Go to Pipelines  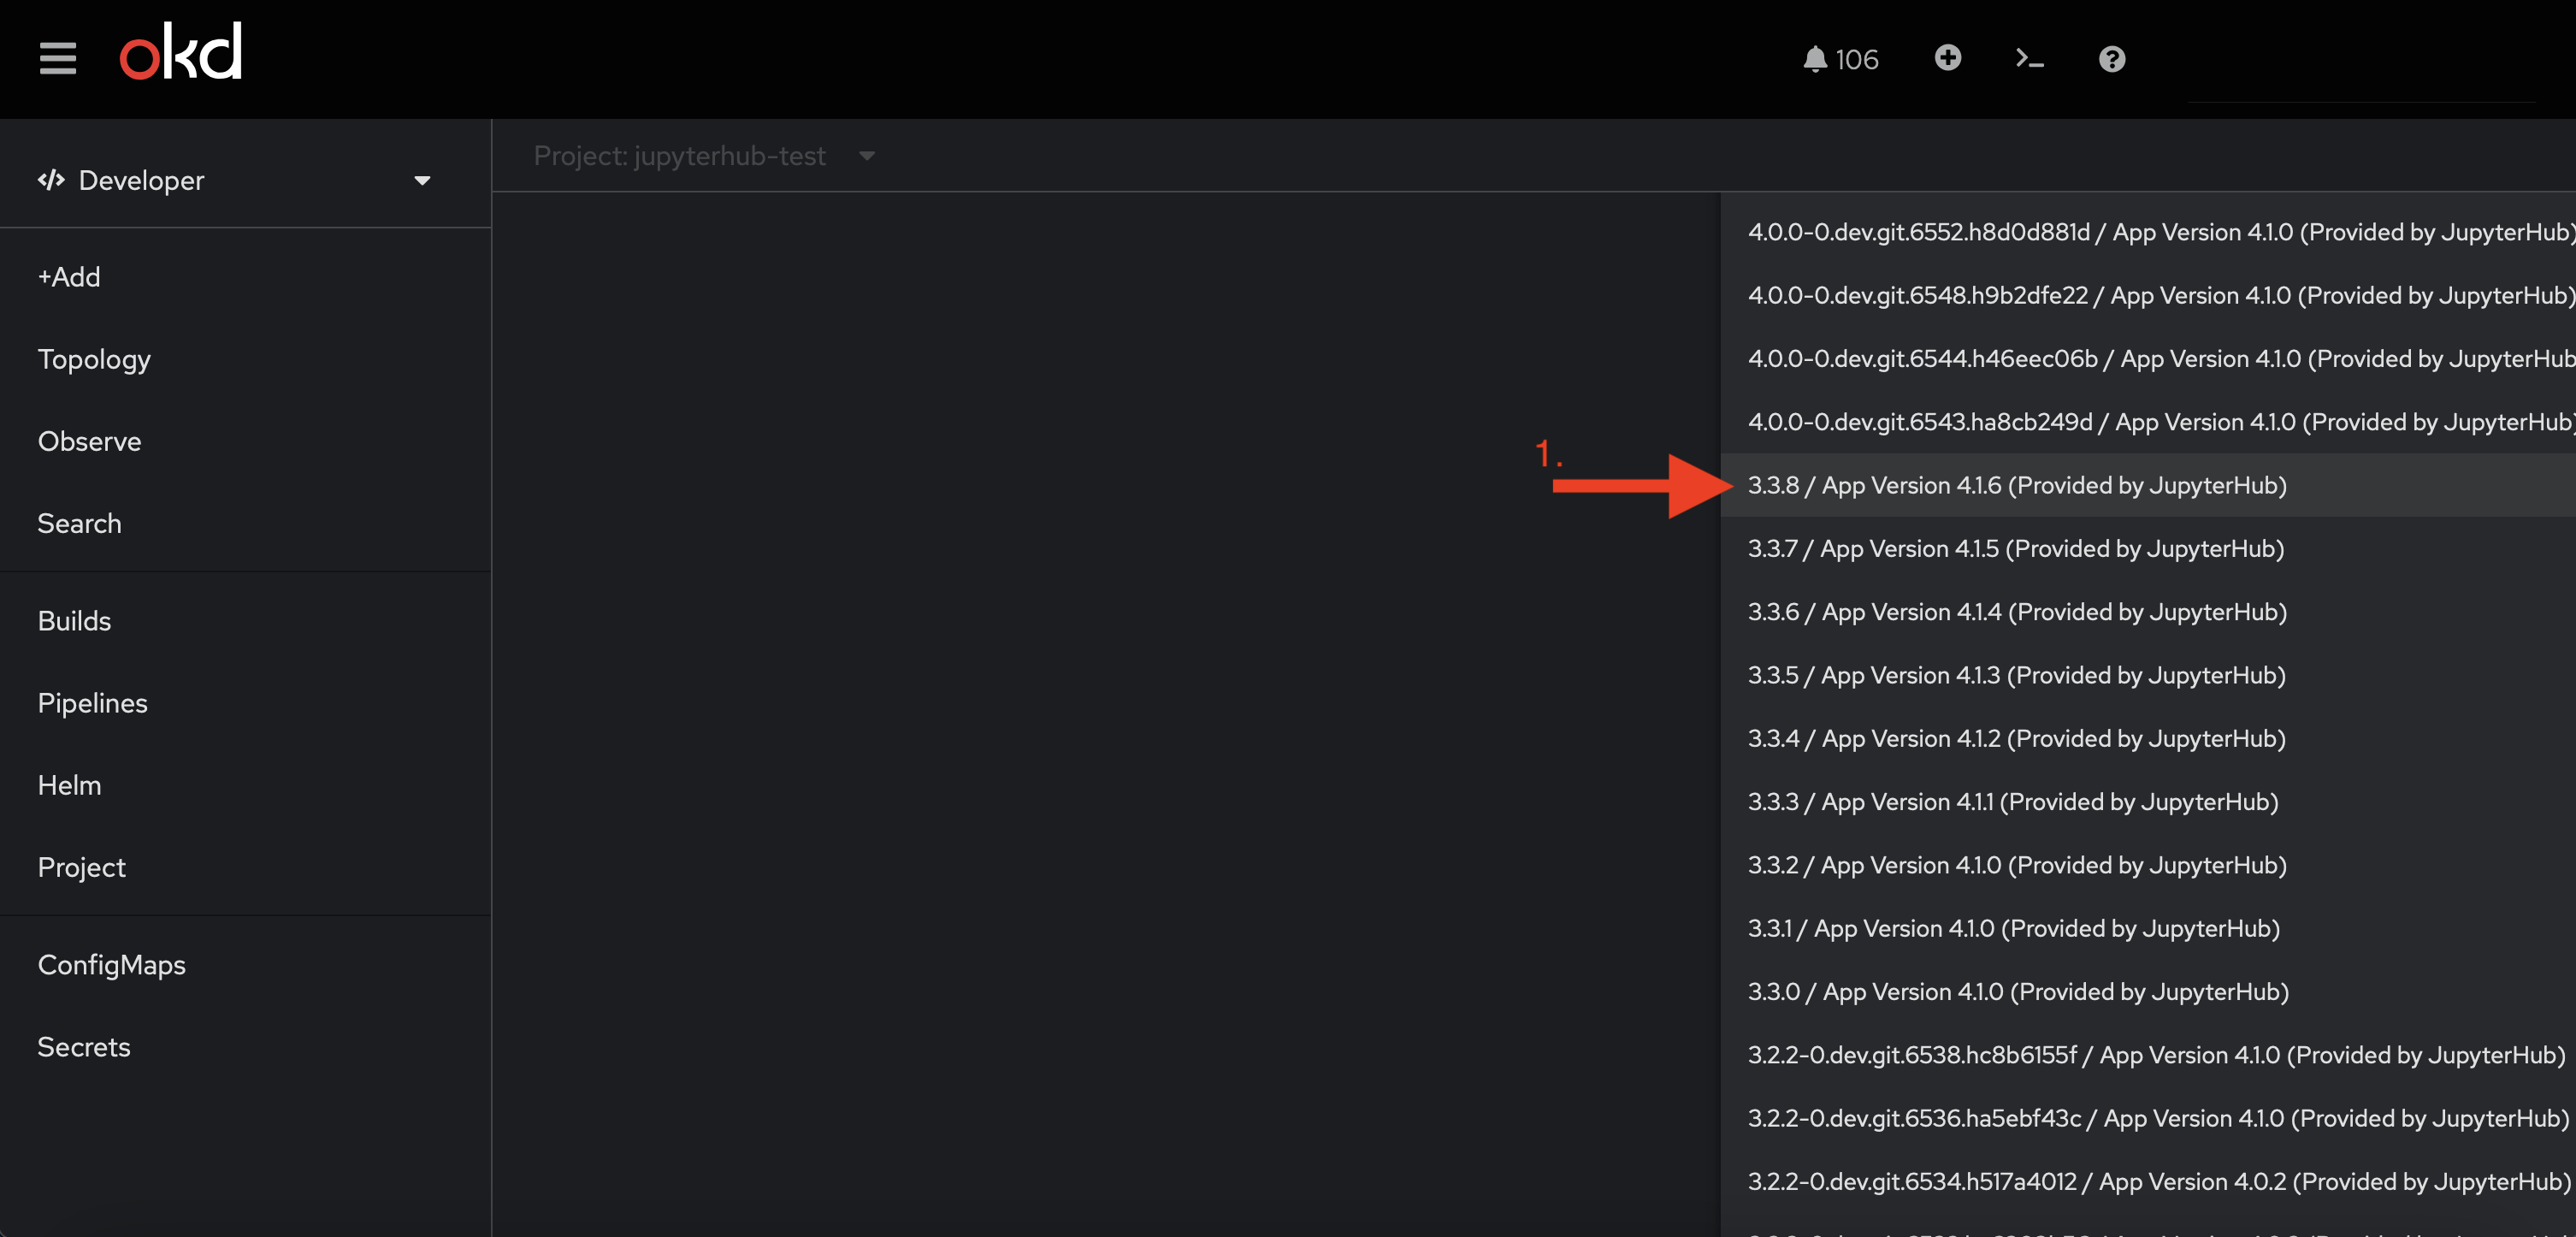245,703
